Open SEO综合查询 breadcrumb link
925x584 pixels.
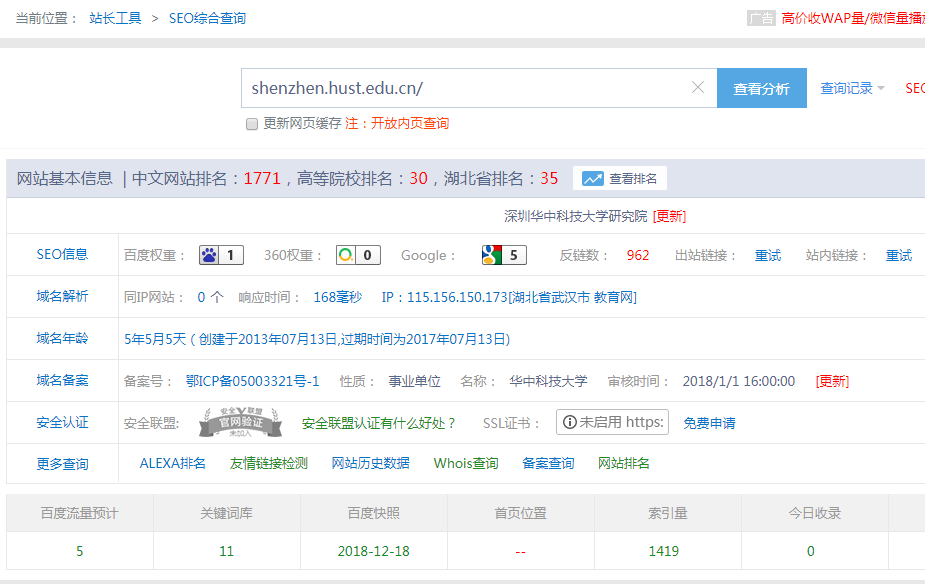[207, 18]
